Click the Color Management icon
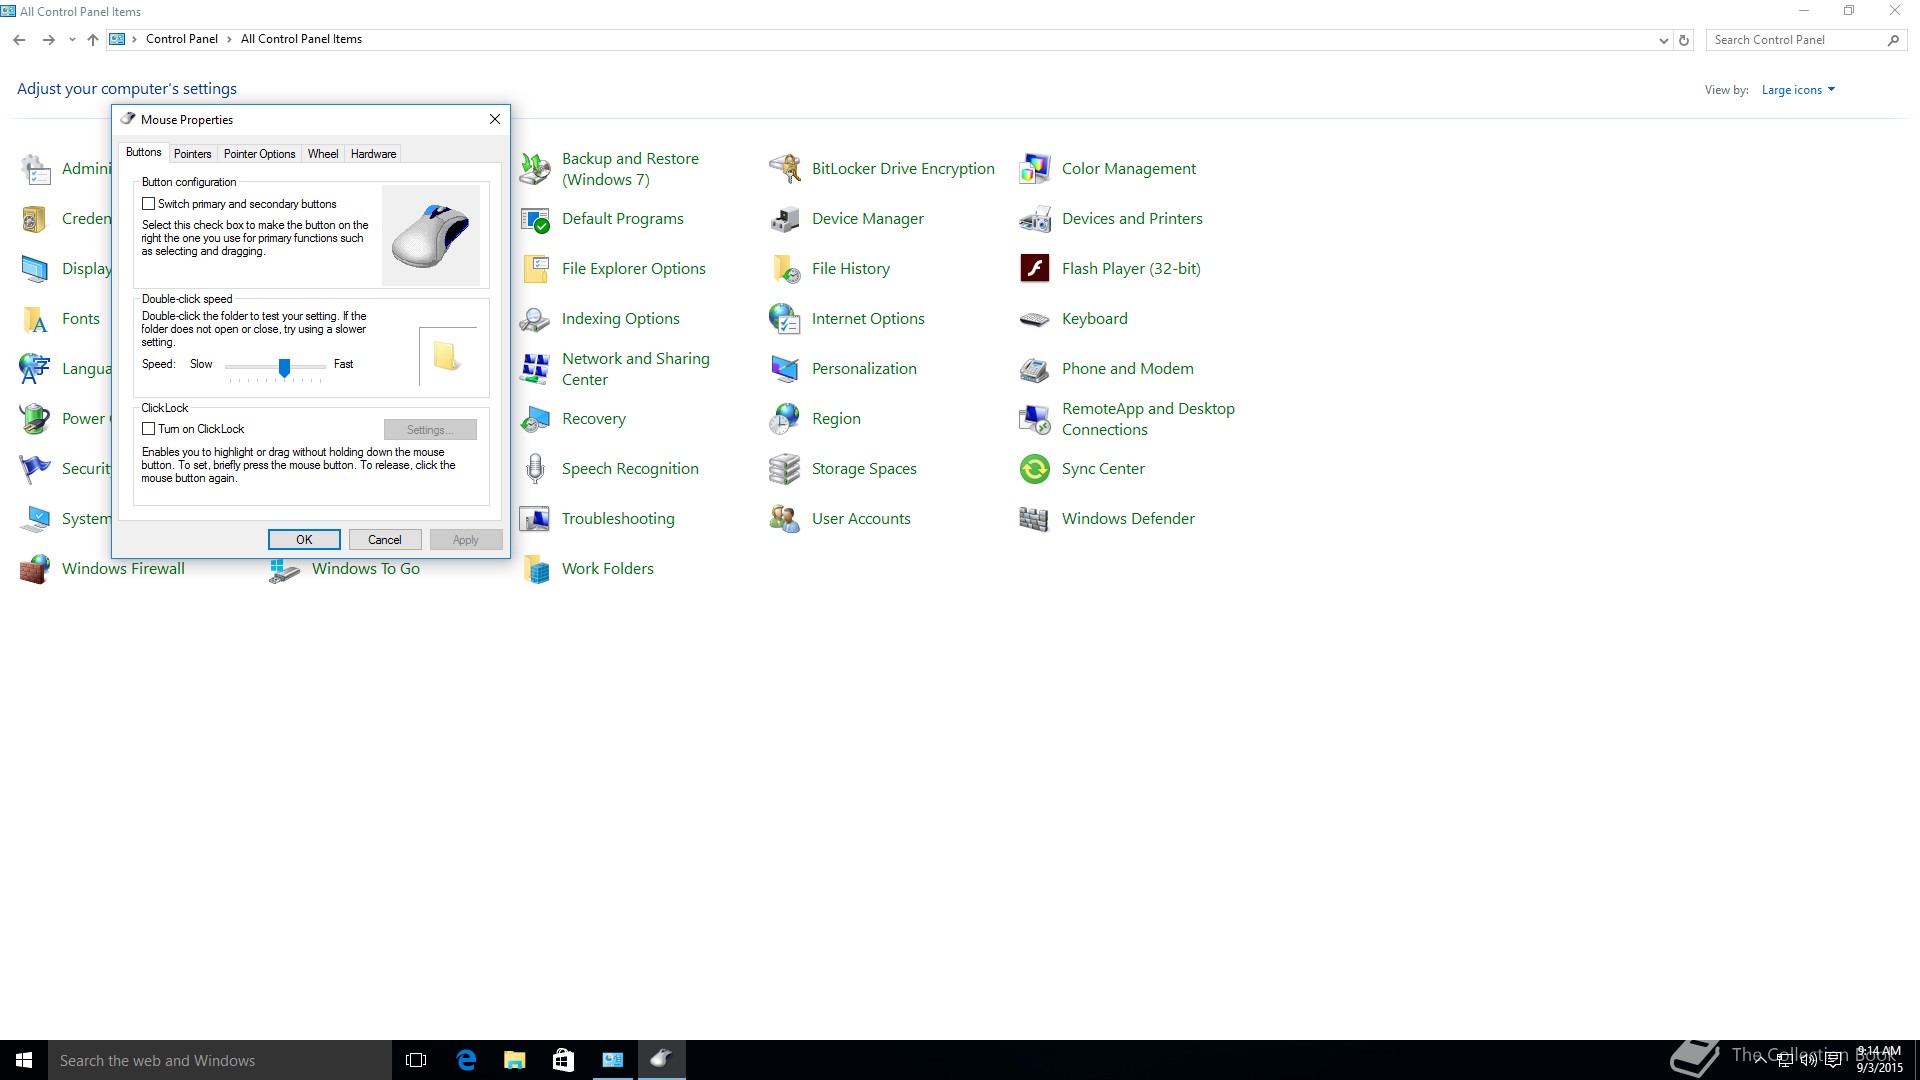The height and width of the screenshot is (1080, 1920). [1034, 169]
